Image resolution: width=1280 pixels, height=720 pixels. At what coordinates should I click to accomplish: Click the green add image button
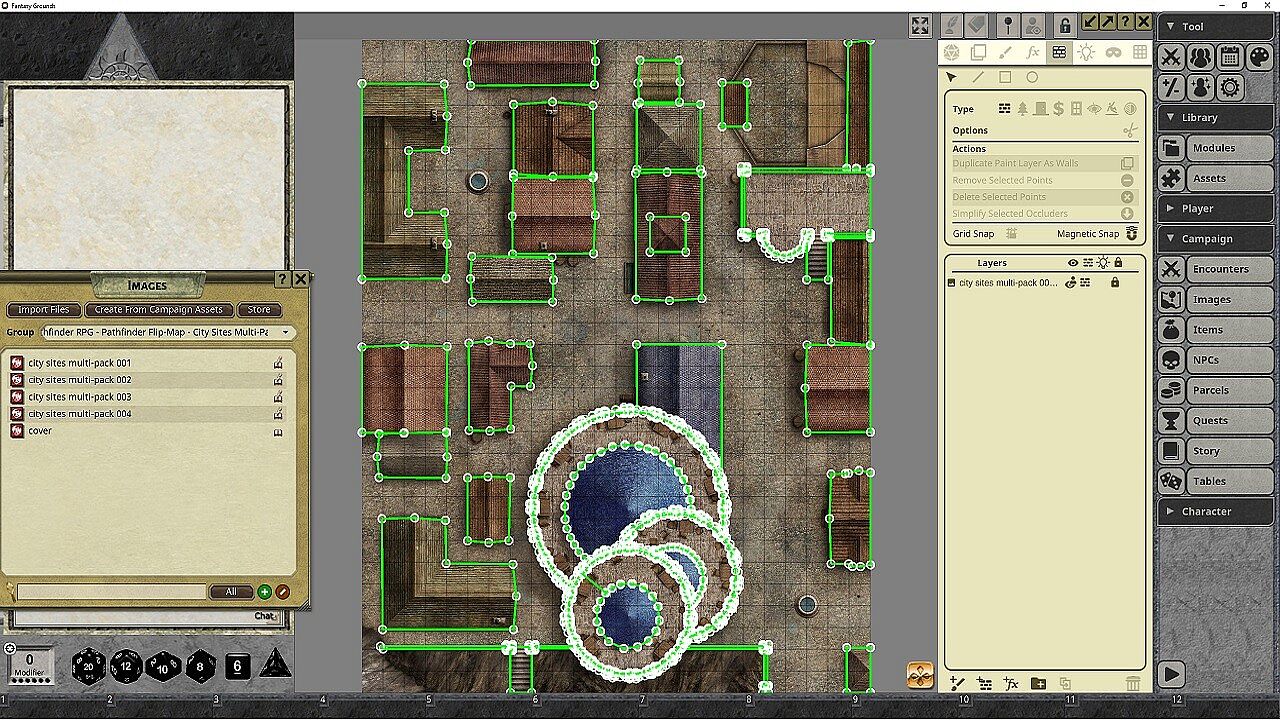(265, 592)
